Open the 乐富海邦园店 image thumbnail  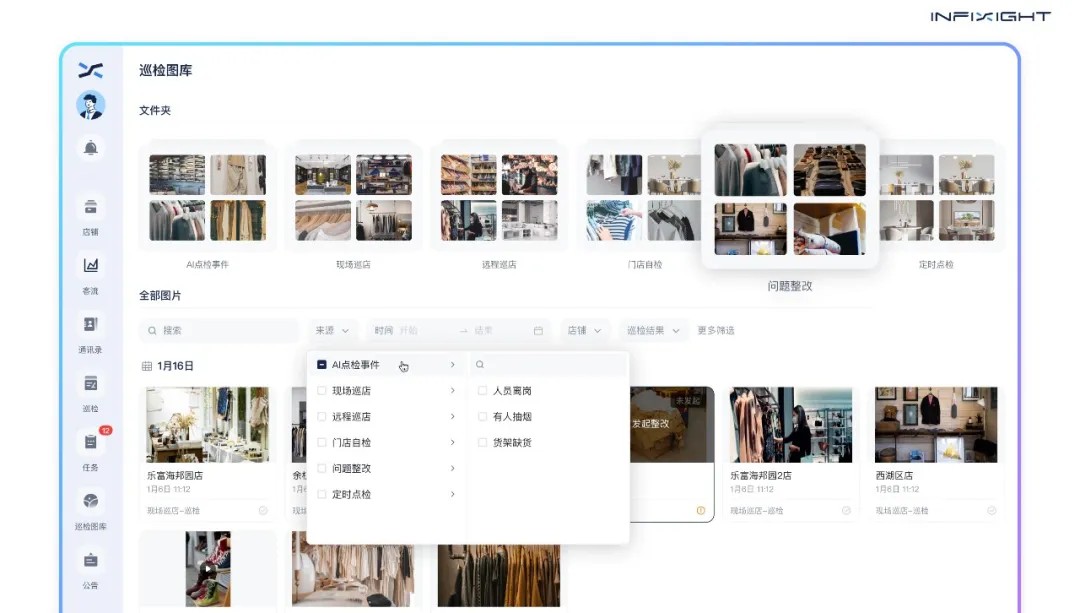(207, 424)
